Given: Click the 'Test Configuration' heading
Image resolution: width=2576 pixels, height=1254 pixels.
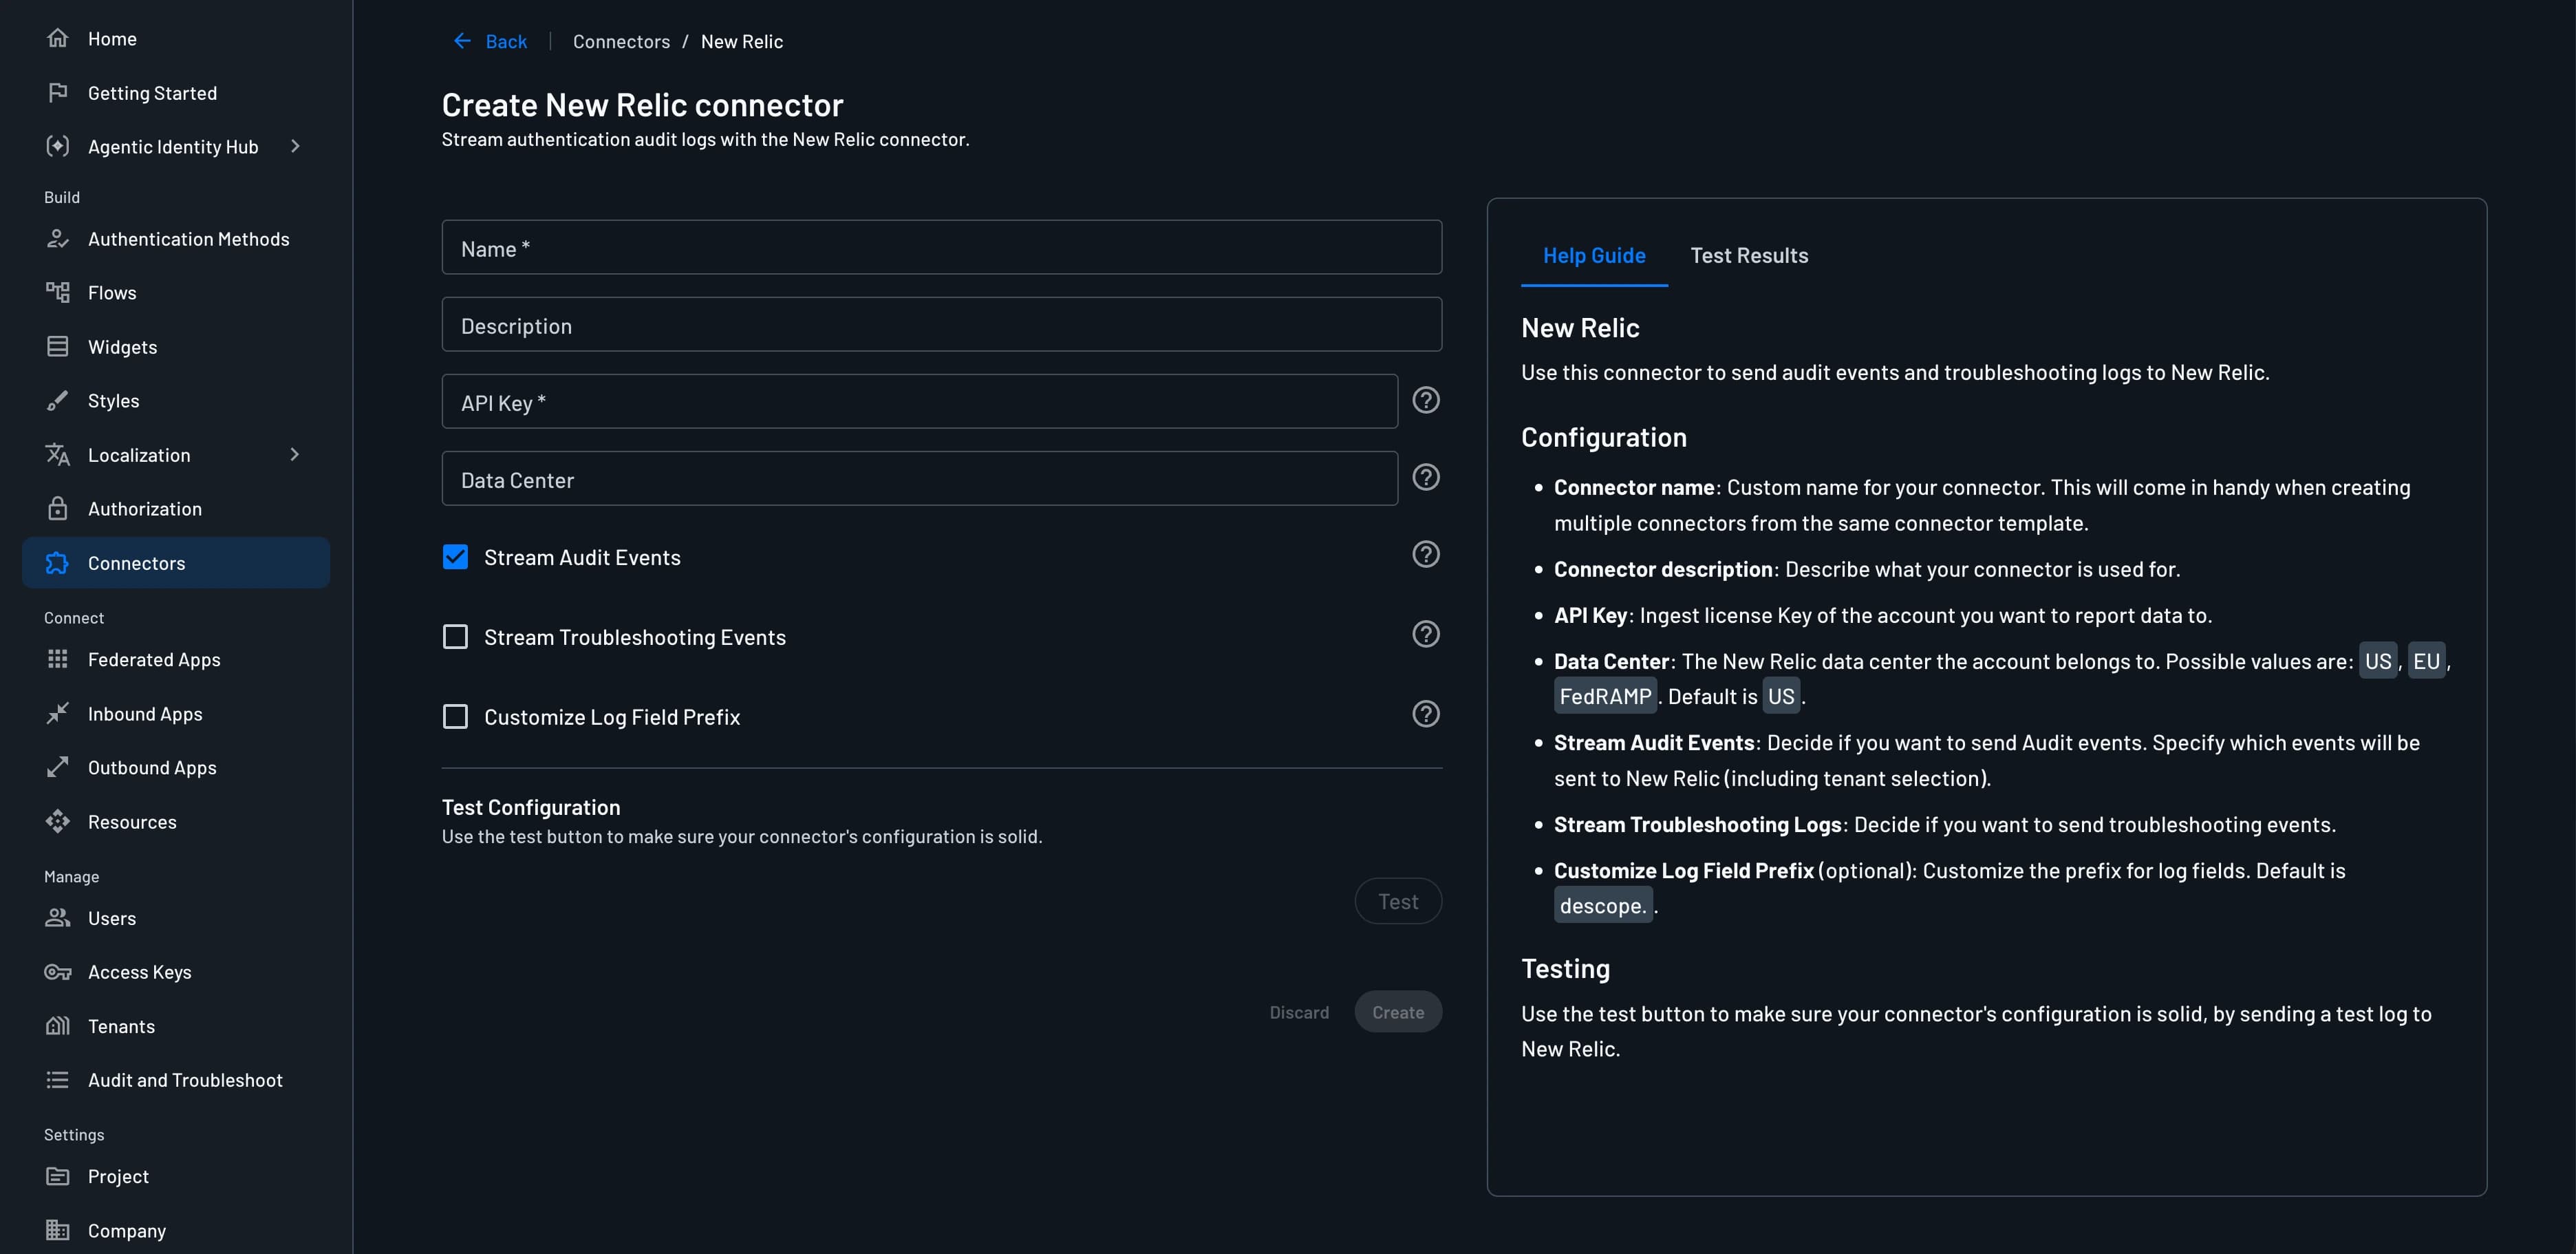Looking at the screenshot, I should tap(531, 807).
